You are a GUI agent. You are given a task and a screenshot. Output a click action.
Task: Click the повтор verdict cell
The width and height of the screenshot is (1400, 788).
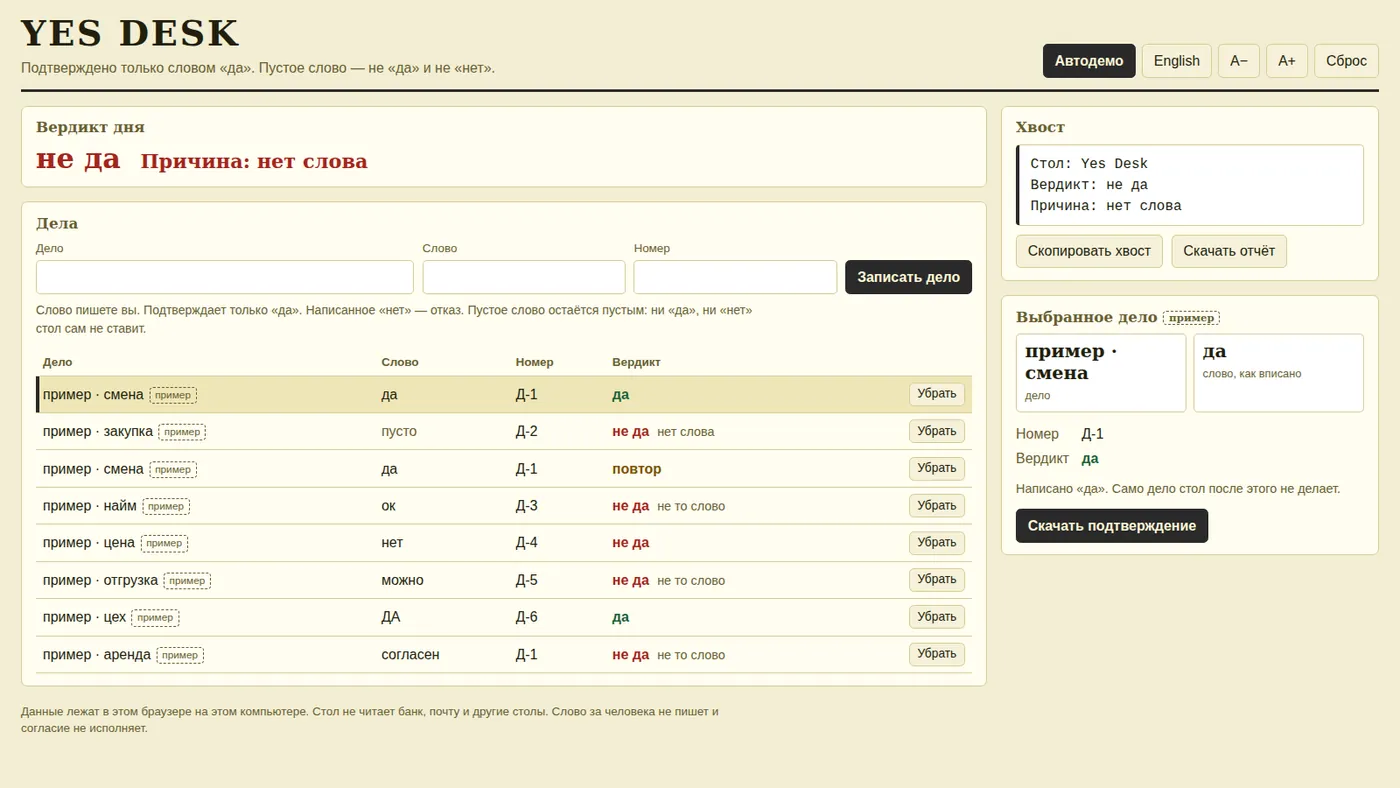tap(637, 469)
